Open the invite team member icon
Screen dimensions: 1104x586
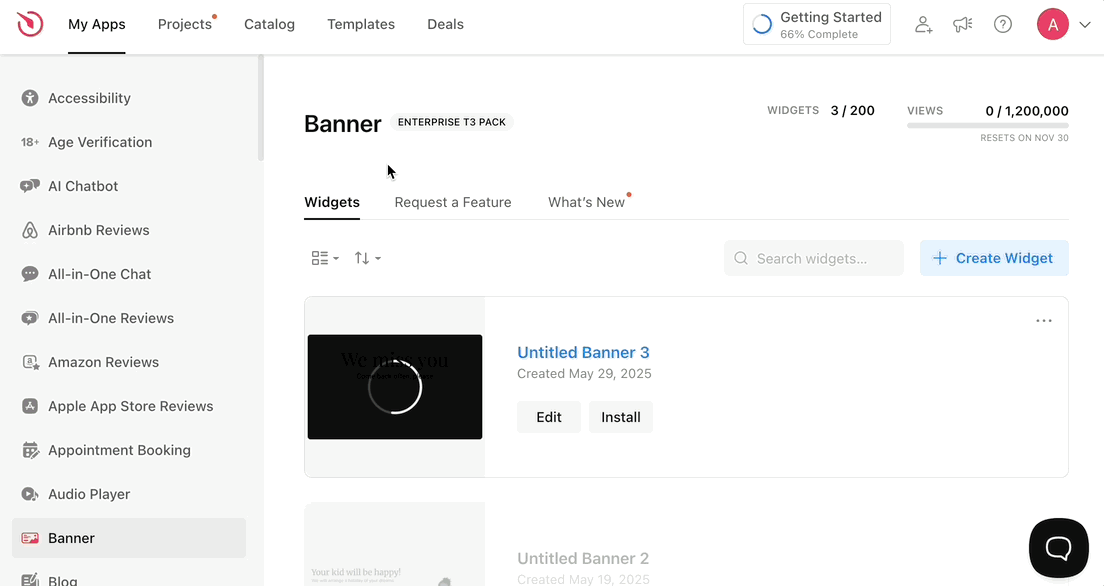(923, 25)
